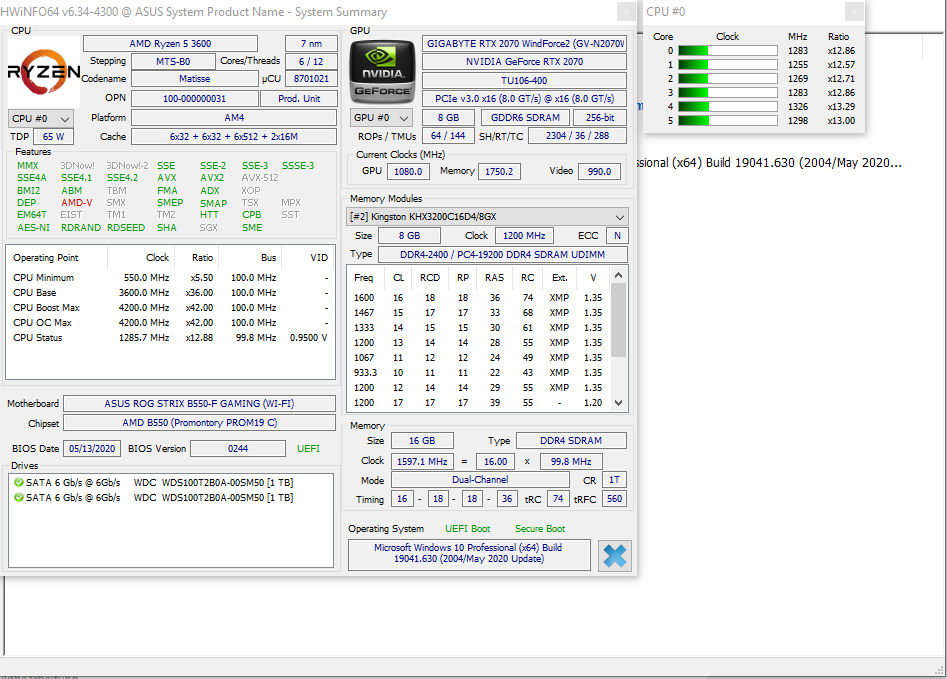Screen dimensions: 947x679
Task: Click the AMD B550 chipset field
Action: (x=199, y=423)
